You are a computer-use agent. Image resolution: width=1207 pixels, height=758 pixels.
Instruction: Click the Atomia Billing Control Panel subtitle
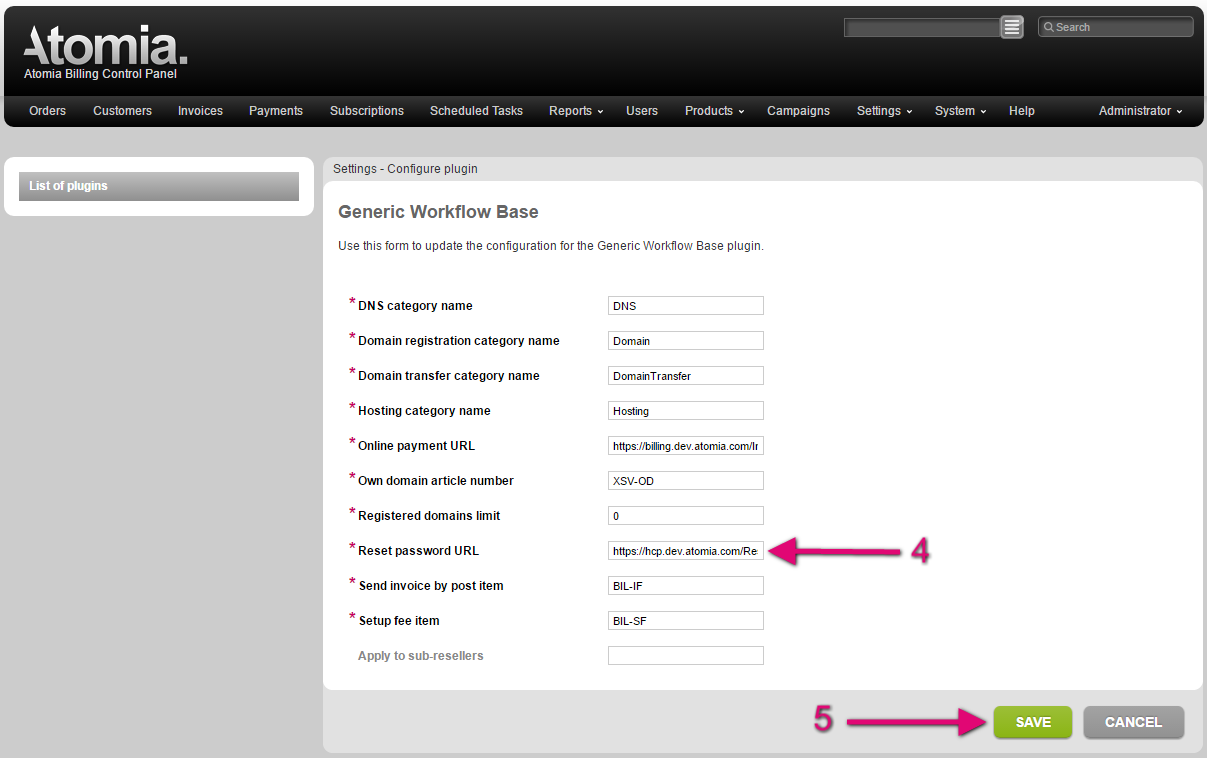[x=100, y=74]
